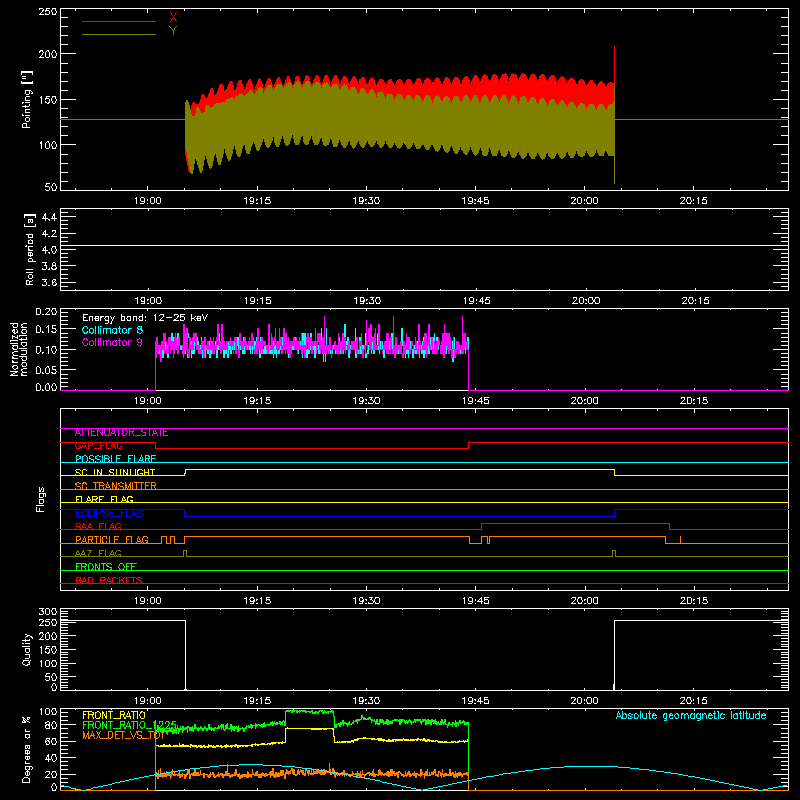Click the AAZ_FLAG pulse near 19:05

tap(185, 554)
